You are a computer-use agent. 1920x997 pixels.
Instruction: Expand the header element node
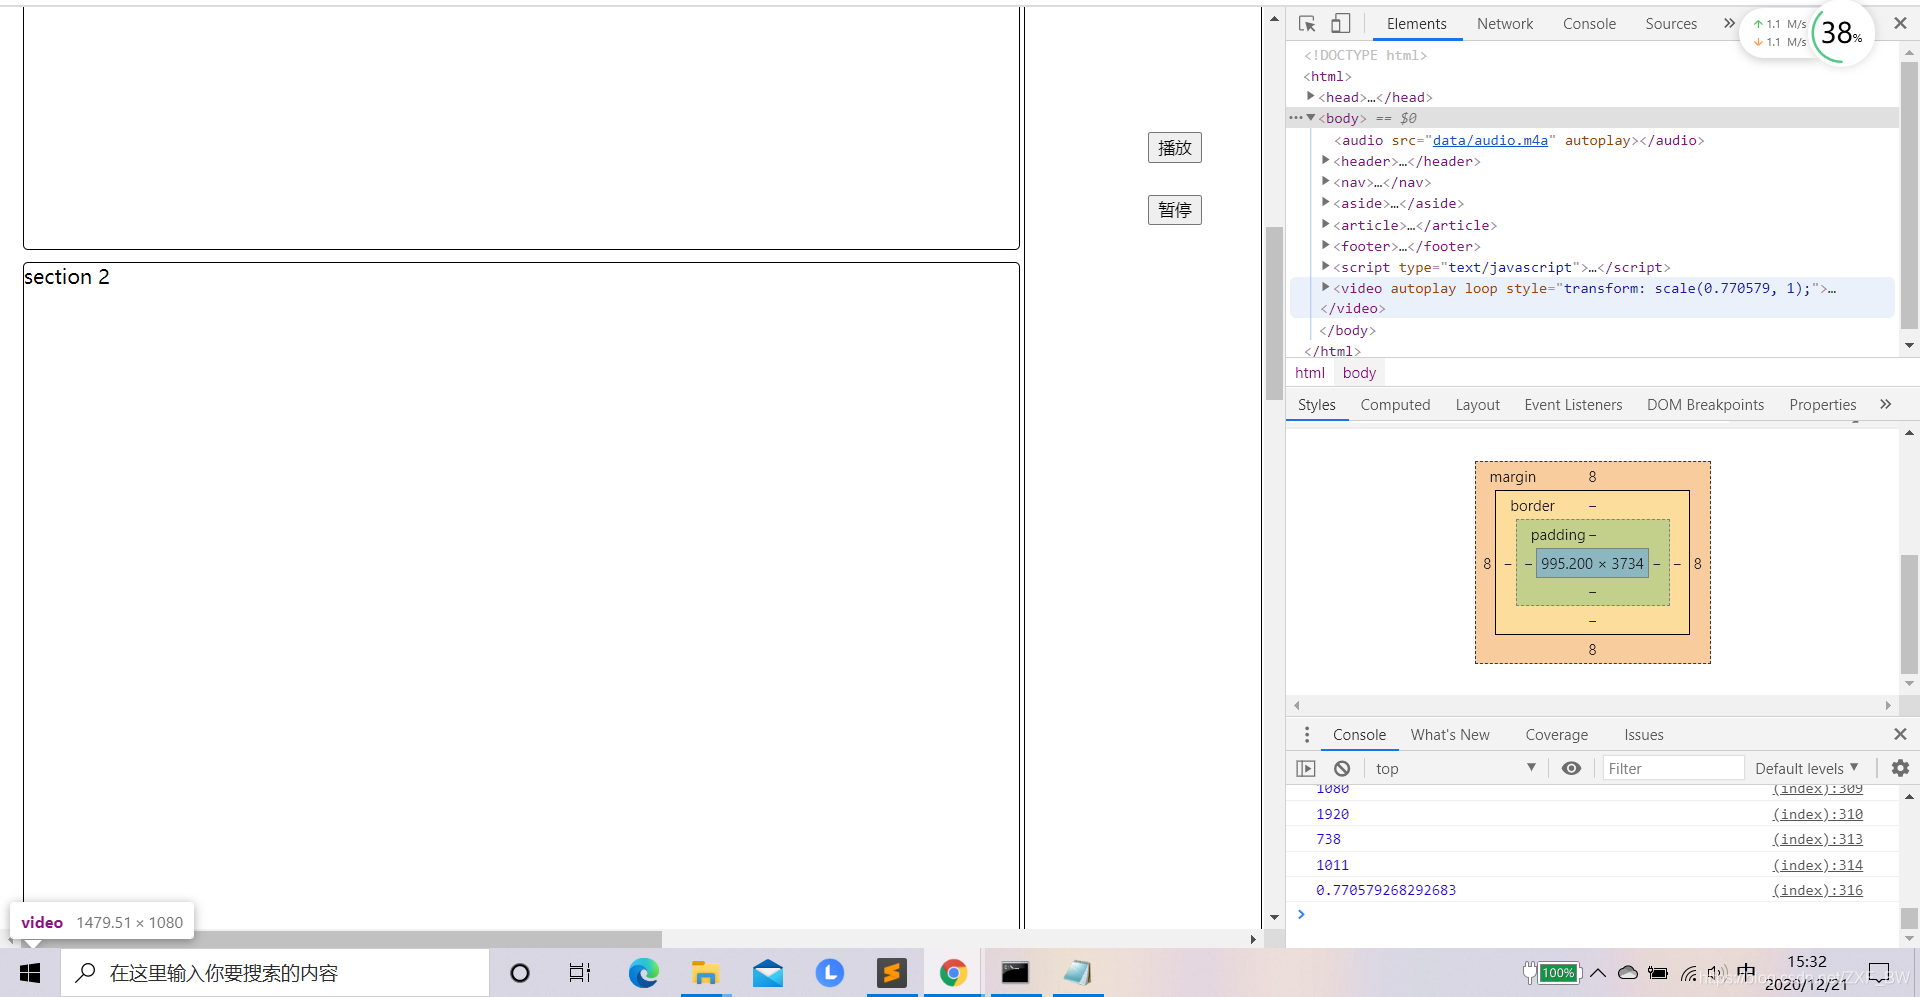(x=1326, y=160)
